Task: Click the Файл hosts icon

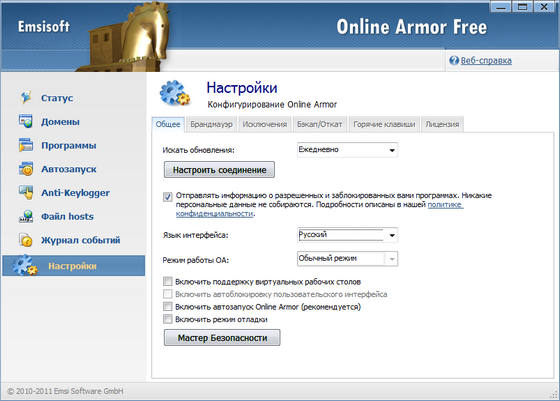Action: click(x=26, y=216)
